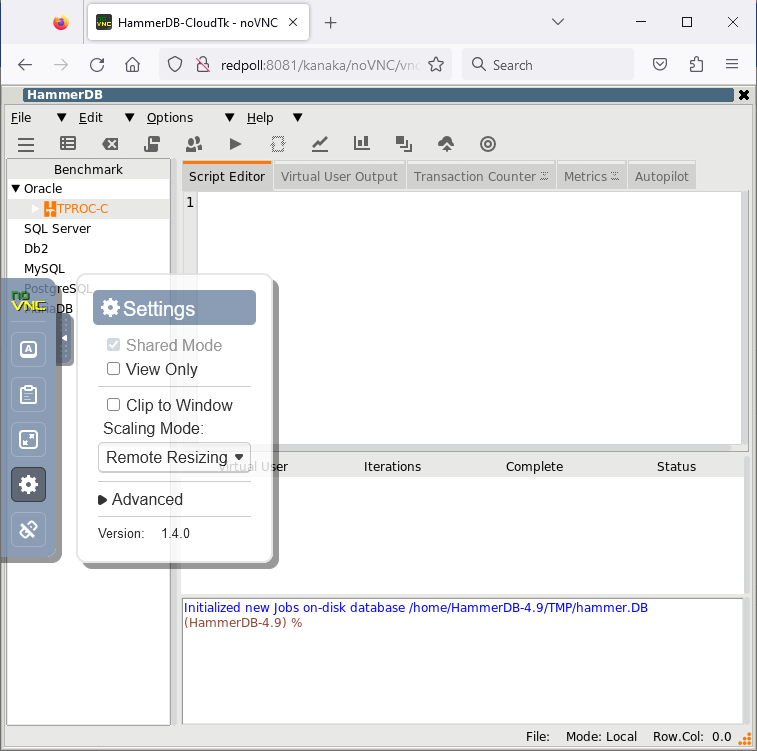The image size is (757, 751).
Task: Open the Scaling Mode dropdown
Action: coord(174,457)
